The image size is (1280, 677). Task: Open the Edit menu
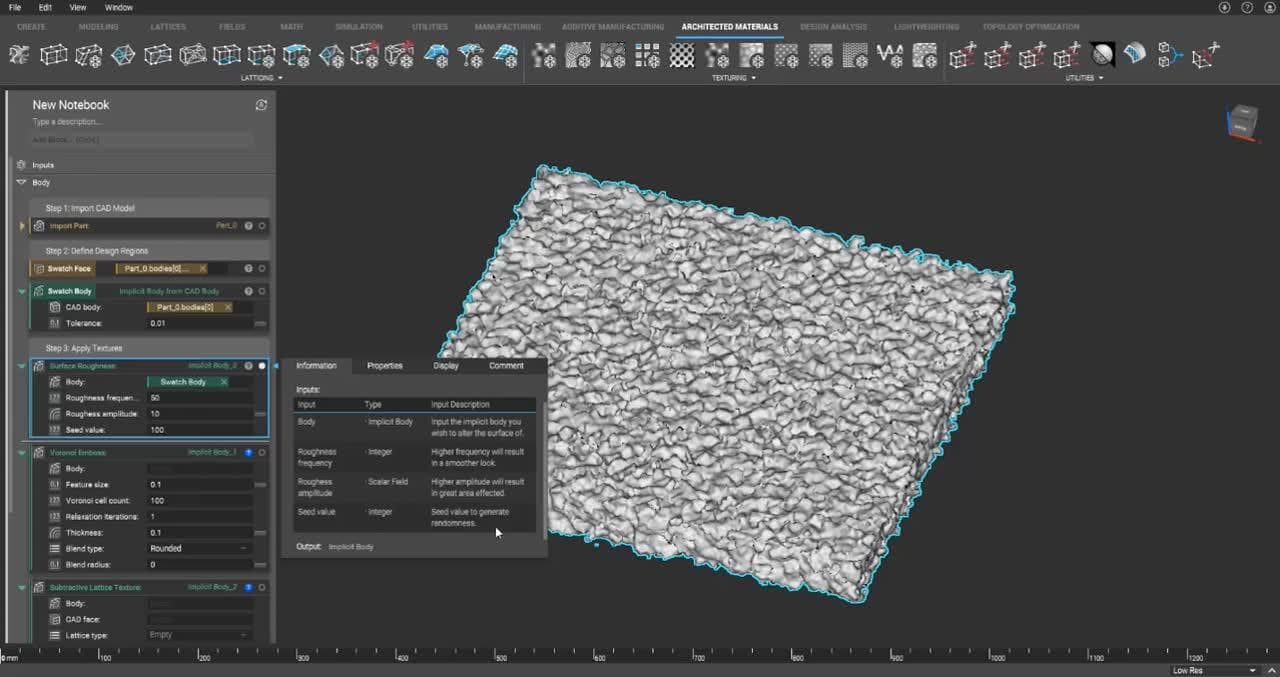[45, 7]
